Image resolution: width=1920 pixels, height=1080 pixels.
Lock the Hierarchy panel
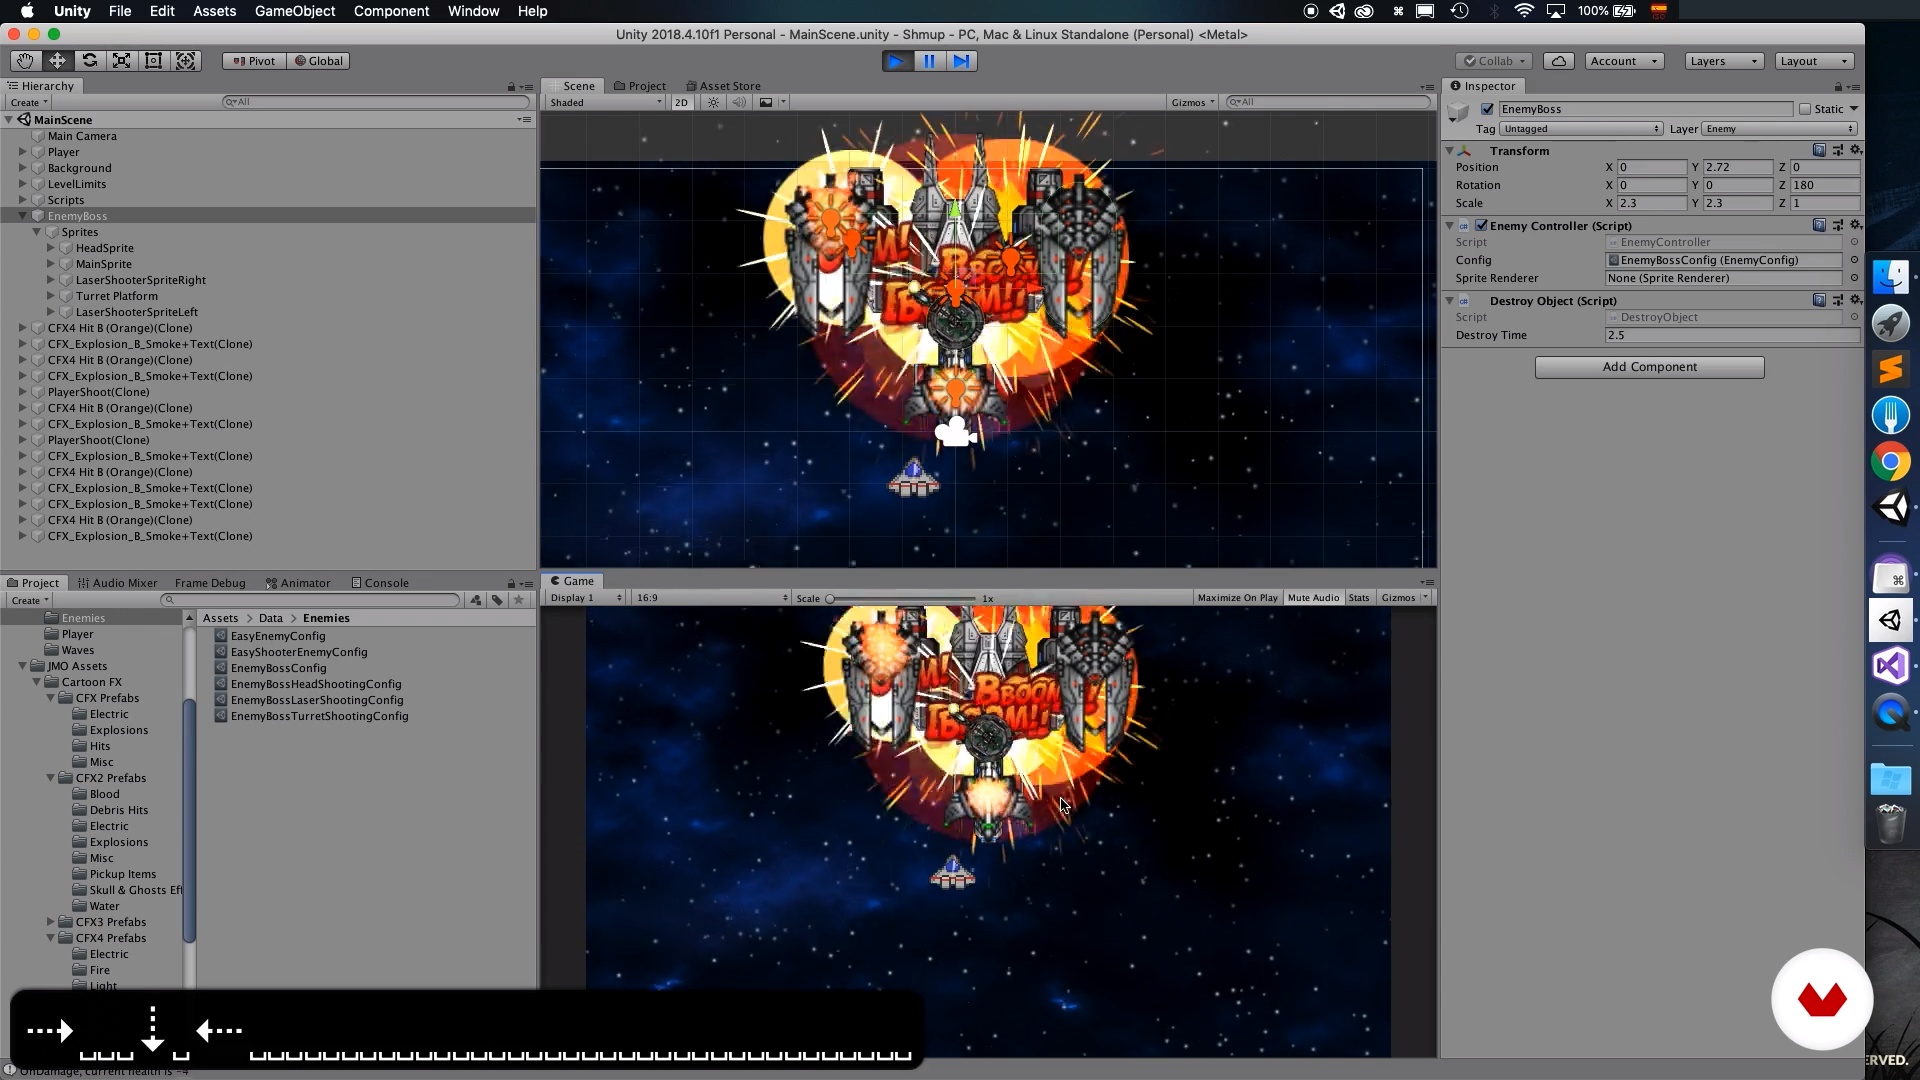pyautogui.click(x=511, y=87)
